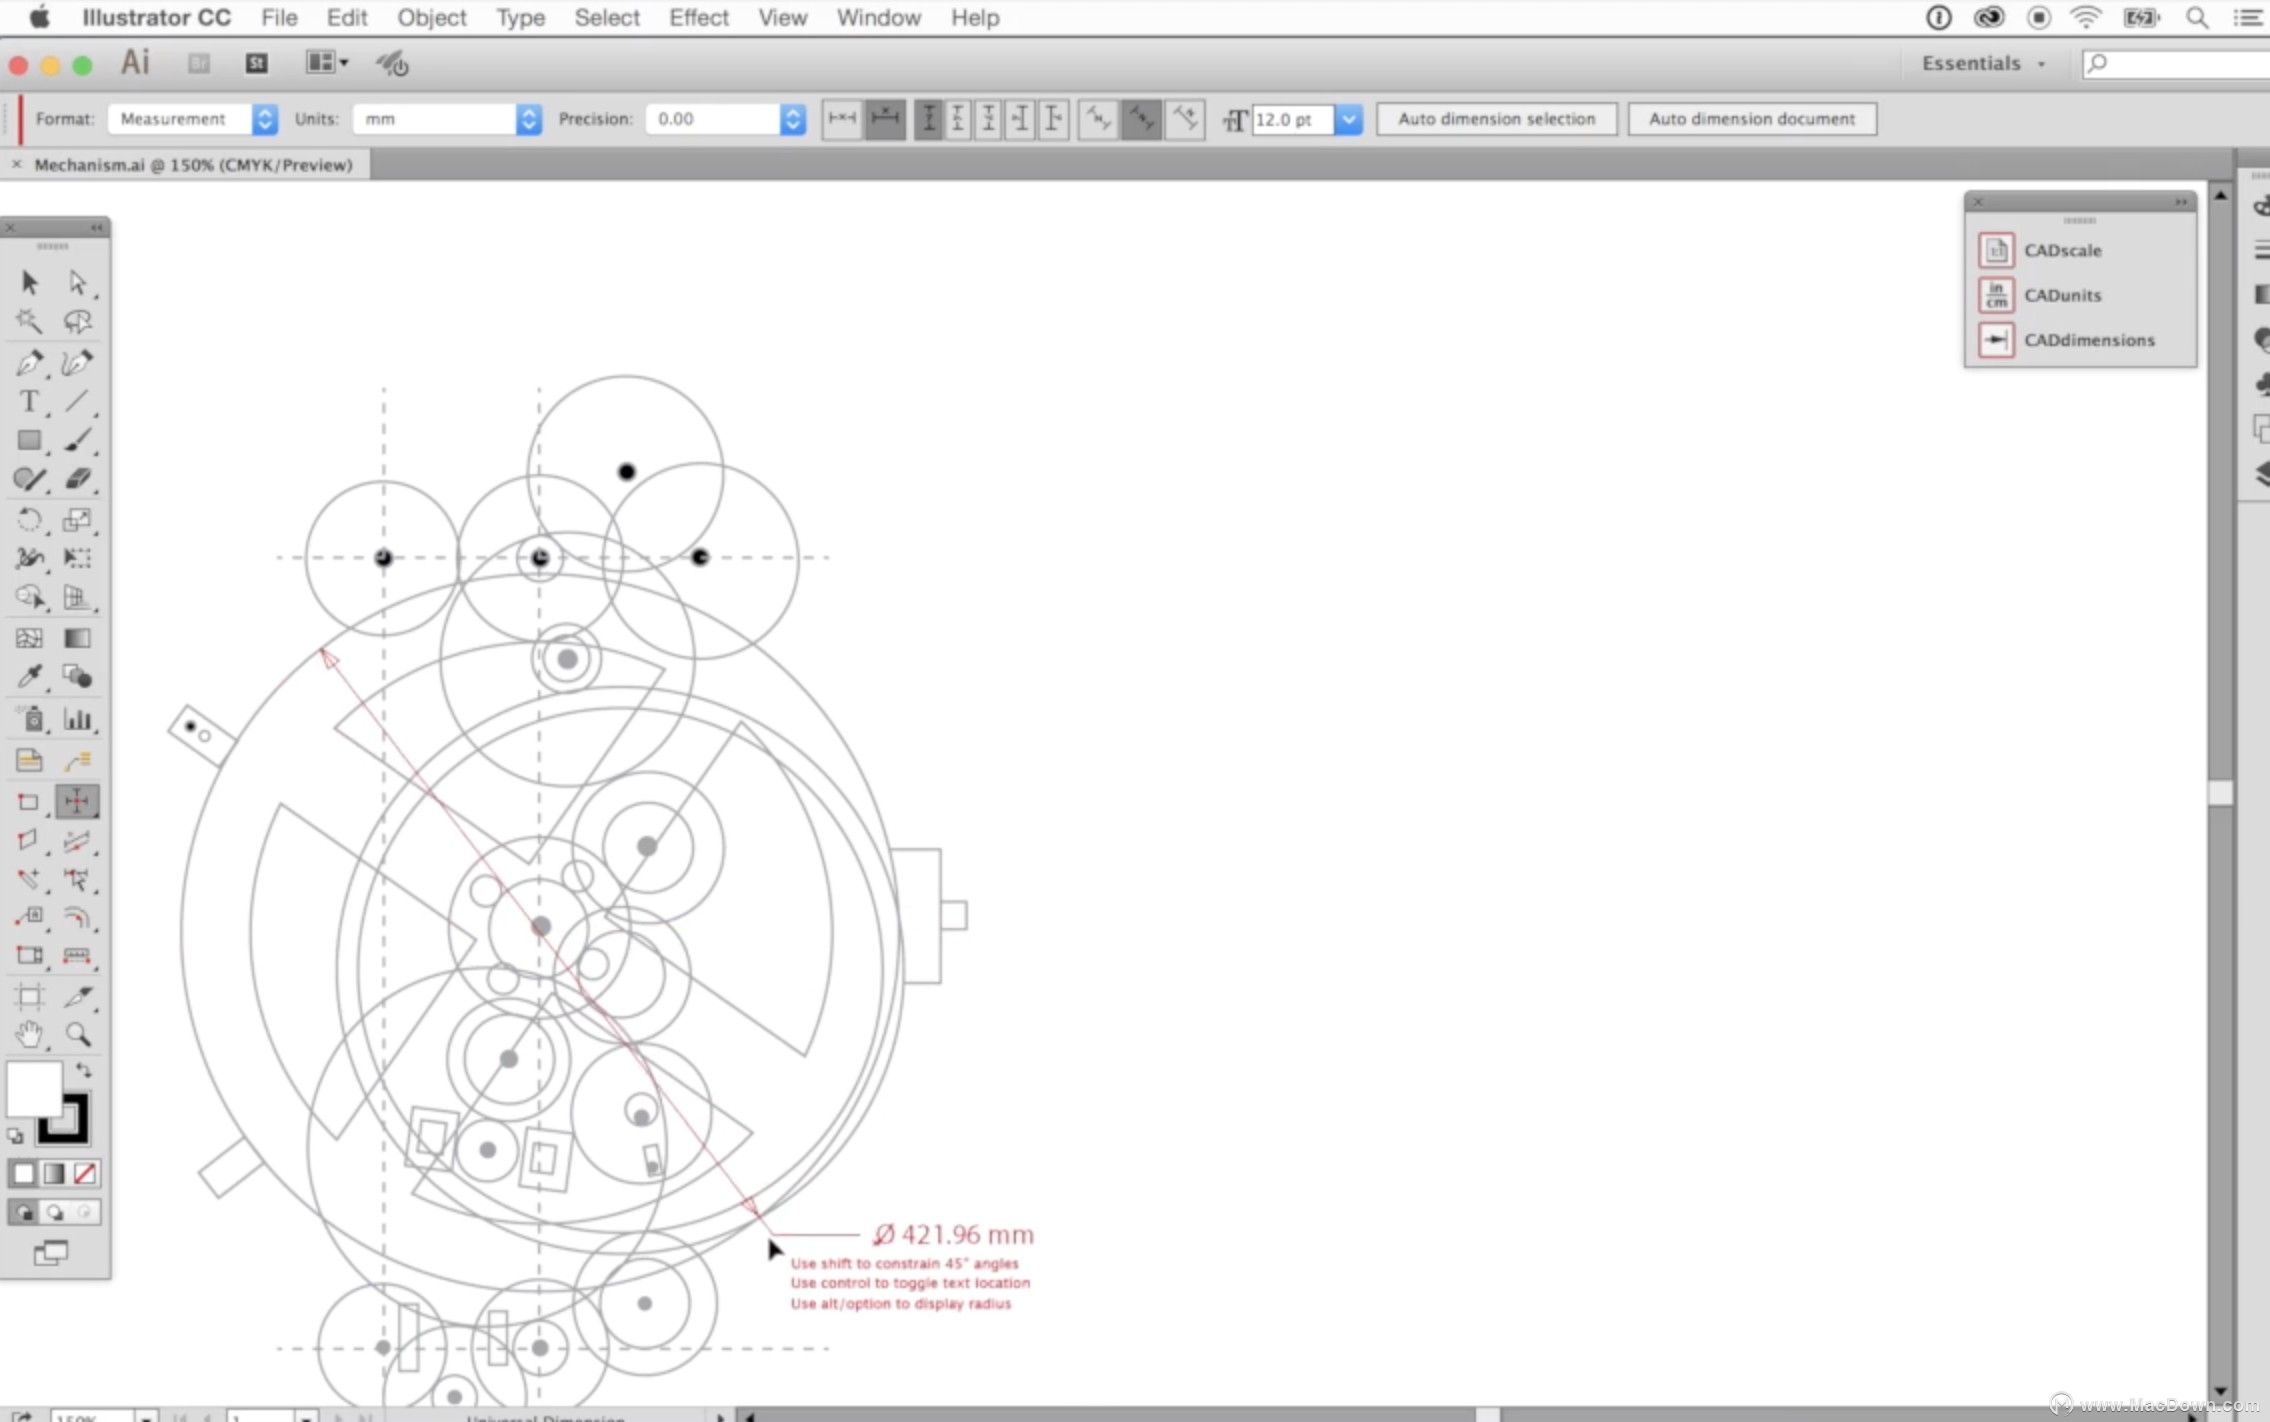Pick the Eyedropper tool
The width and height of the screenshot is (2270, 1422).
[29, 677]
